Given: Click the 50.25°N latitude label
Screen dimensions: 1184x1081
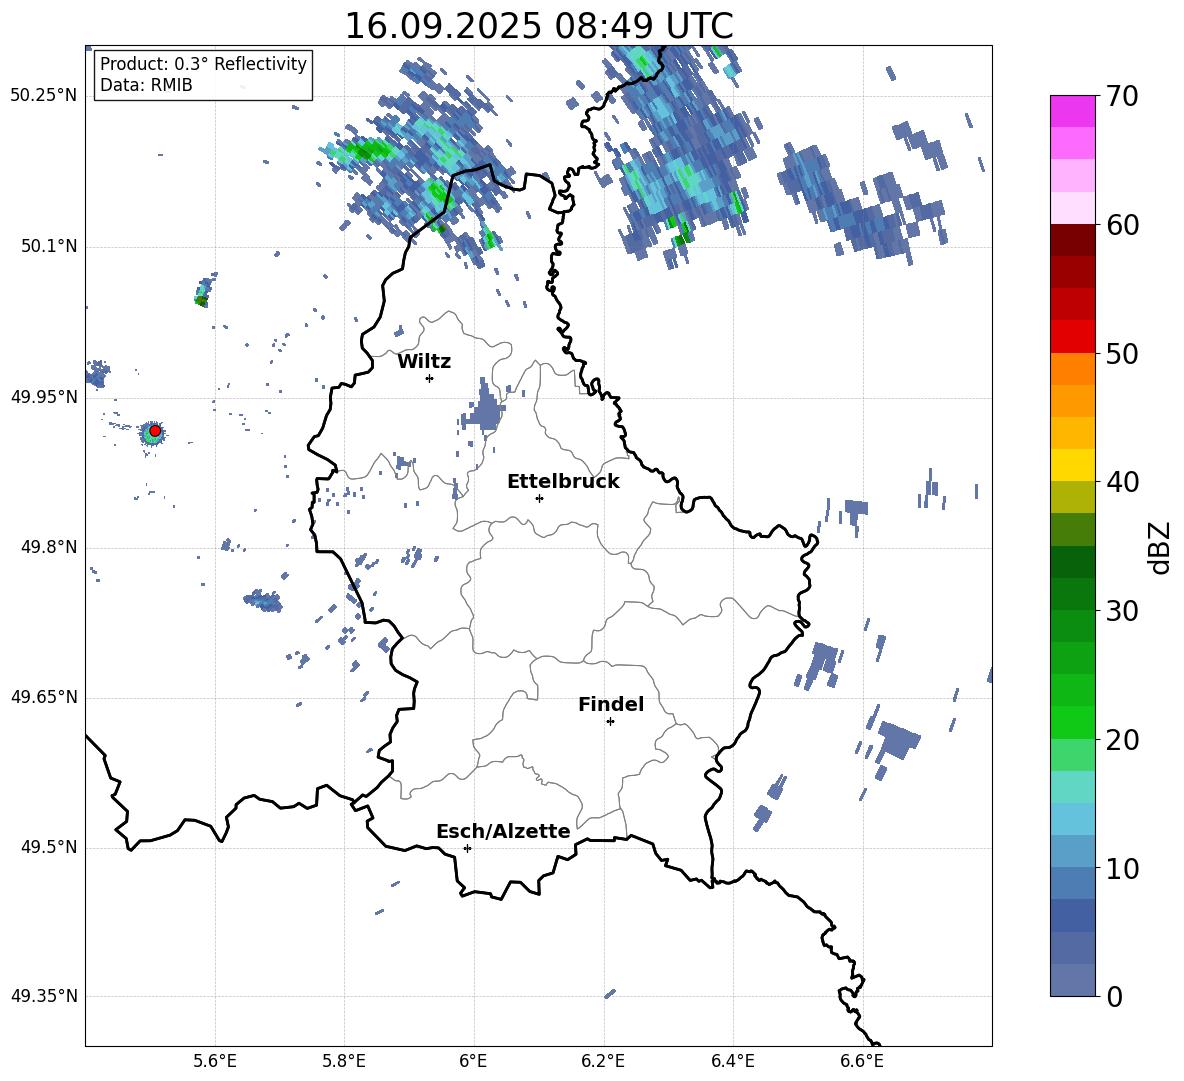Looking at the screenshot, I should tap(44, 95).
